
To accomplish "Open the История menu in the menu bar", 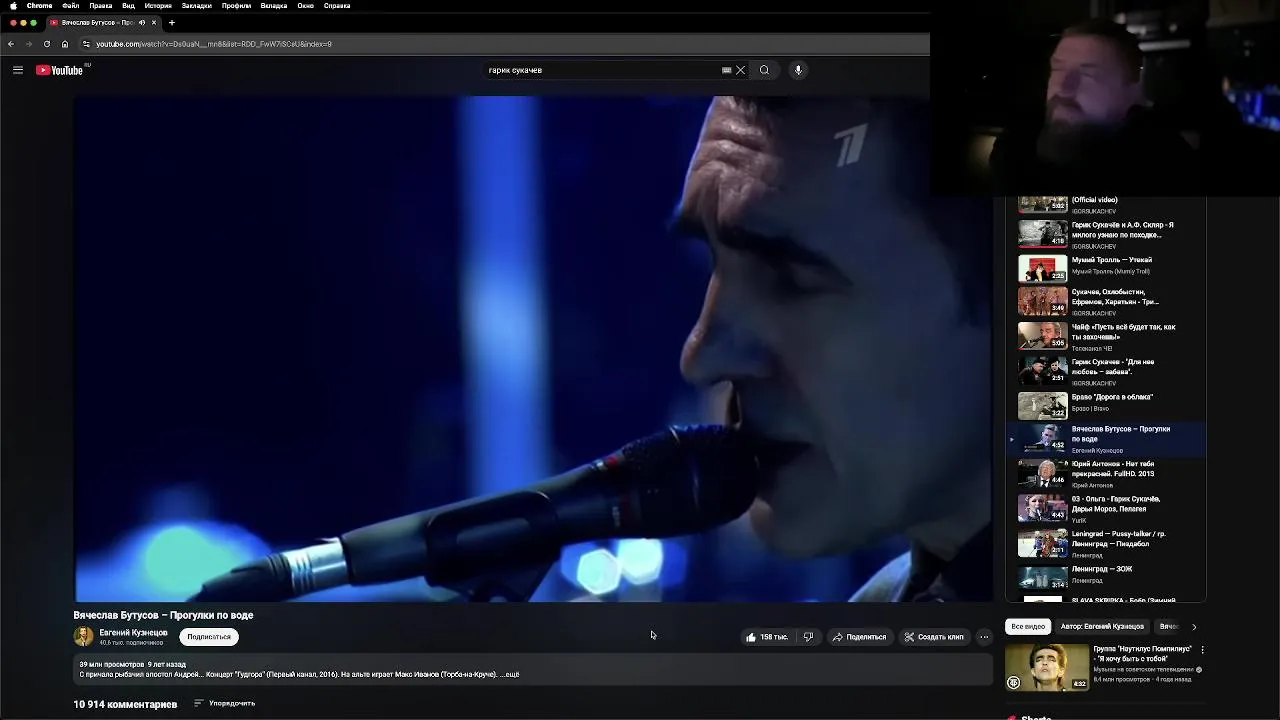I will (x=158, y=6).
